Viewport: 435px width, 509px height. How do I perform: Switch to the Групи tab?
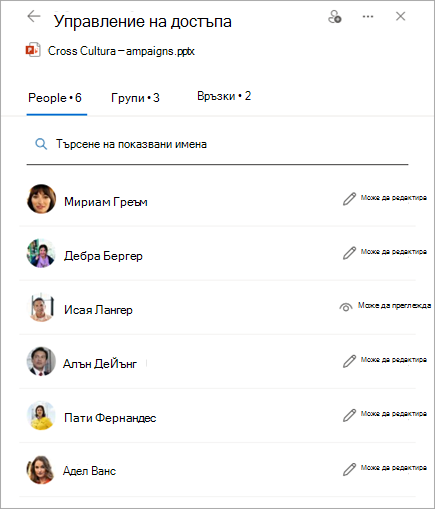135,98
